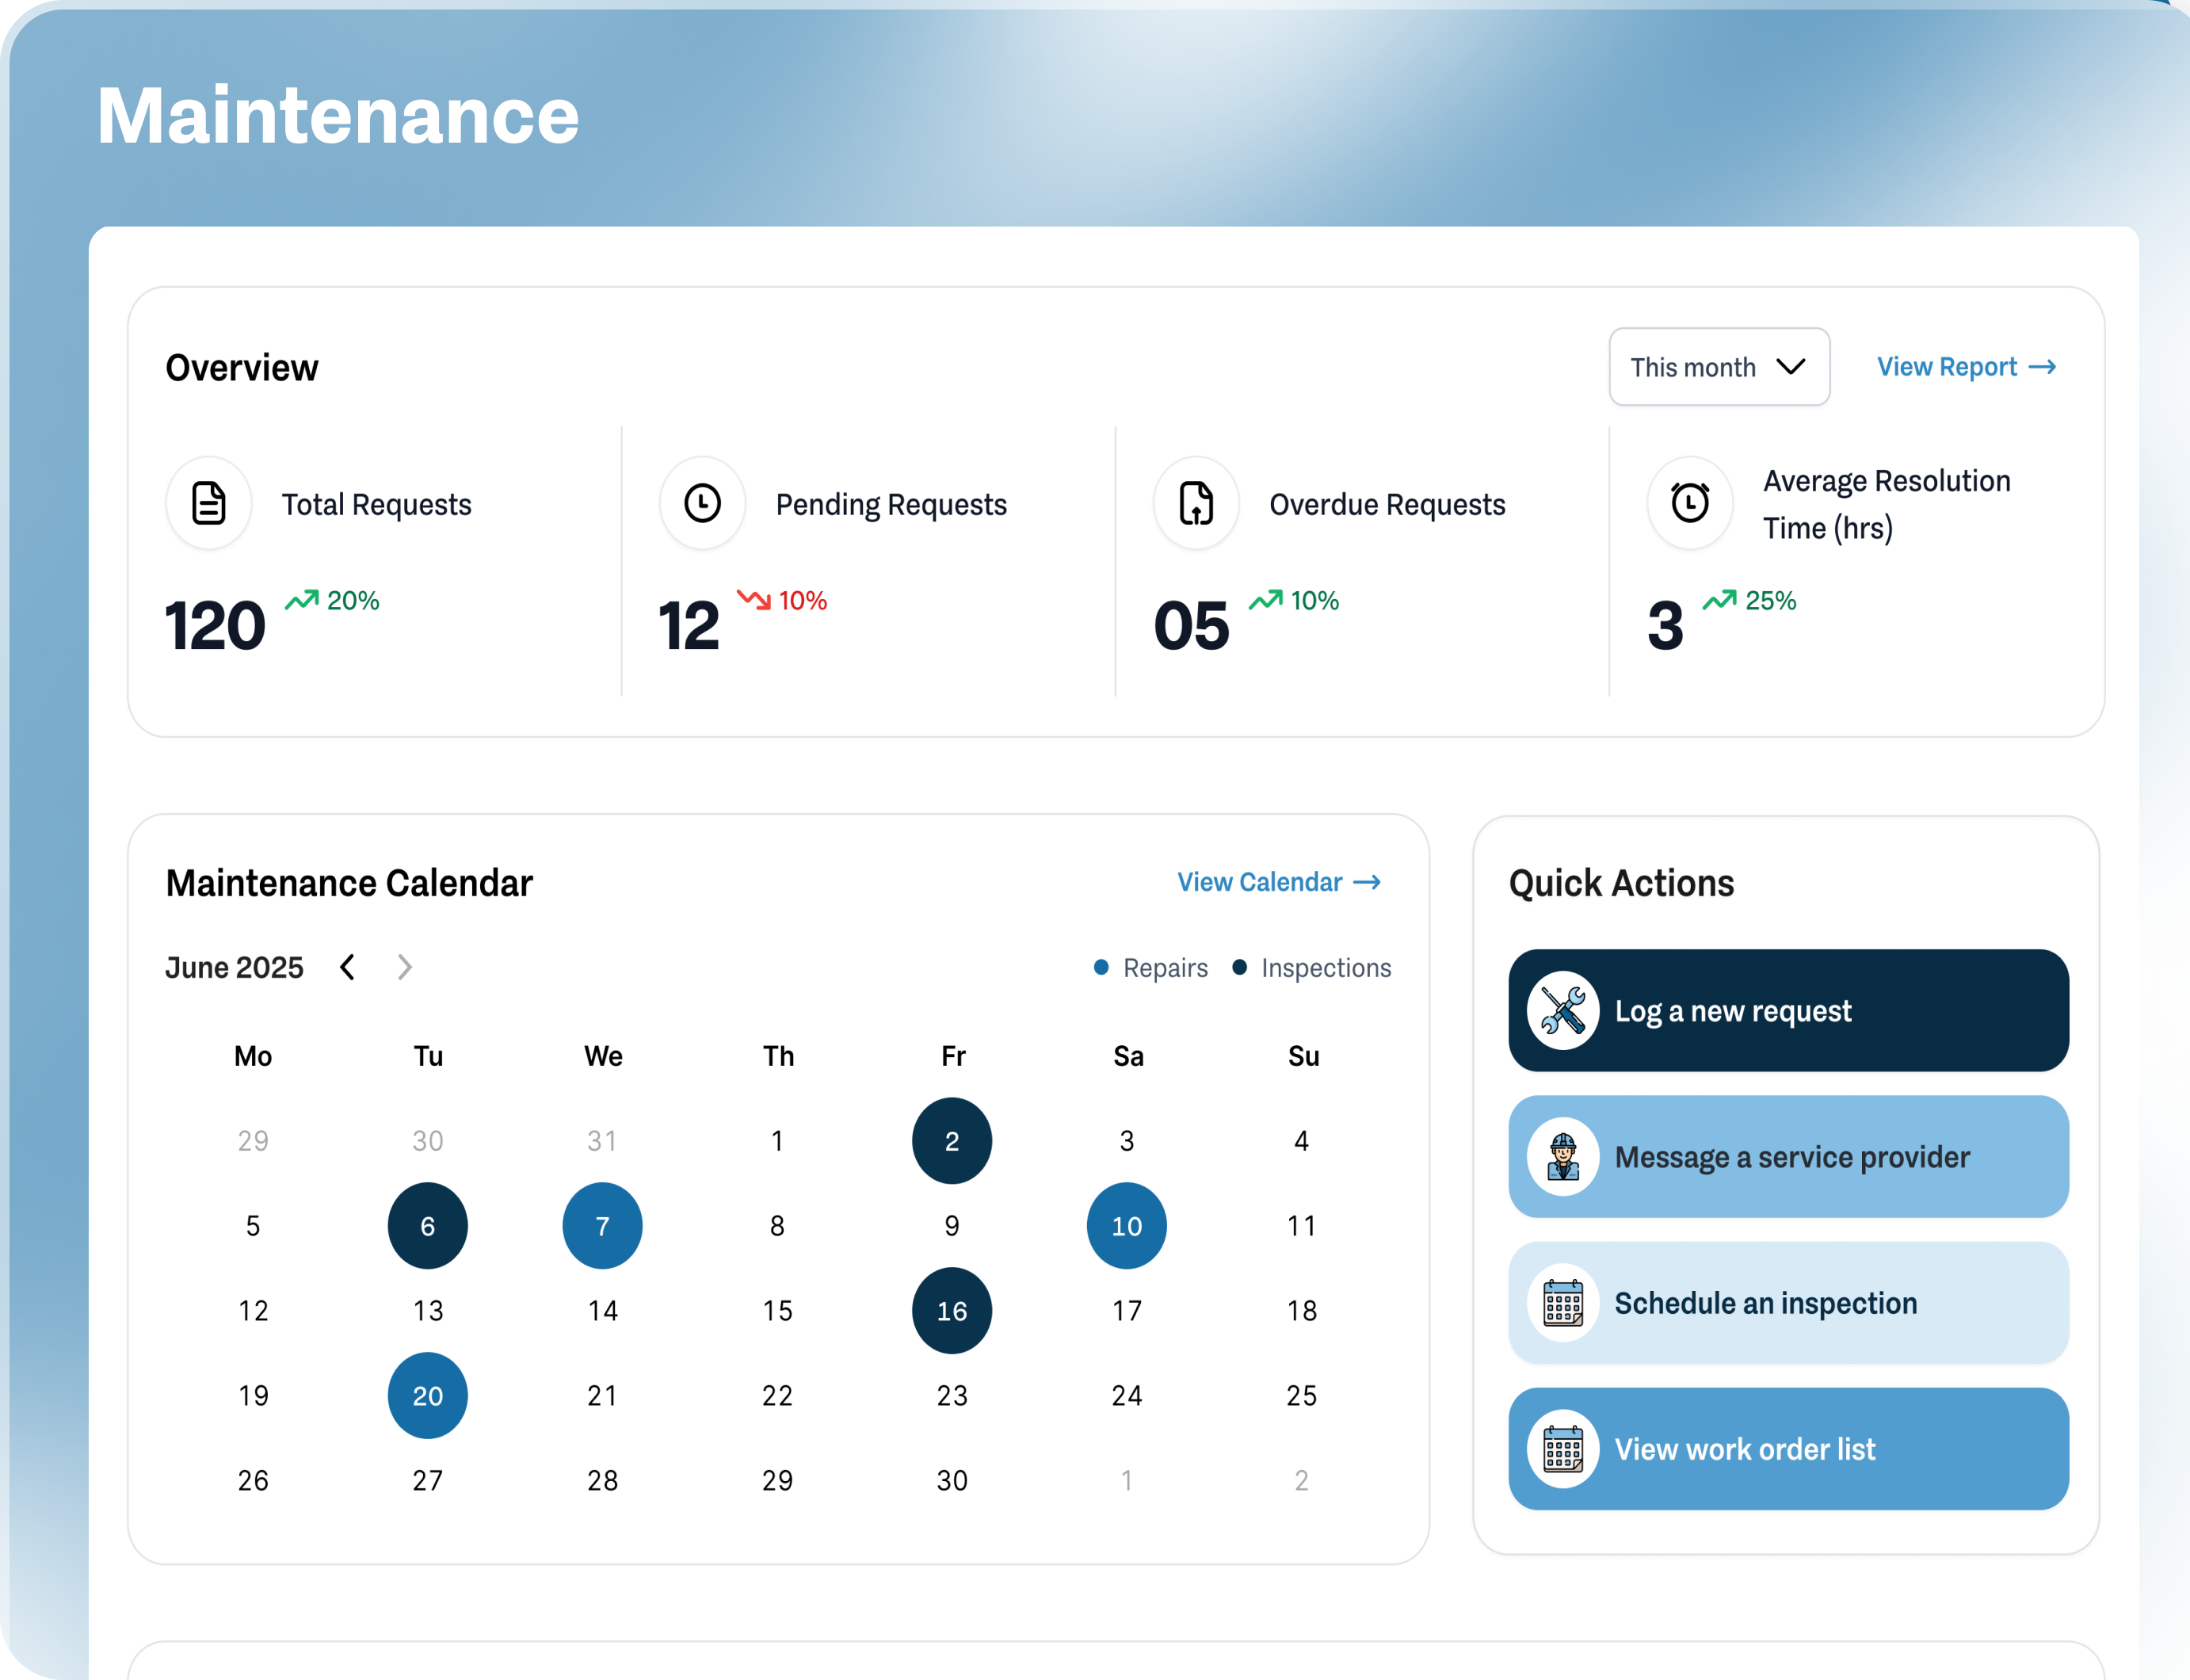The height and width of the screenshot is (1680, 2190).
Task: Select June 18 in the calendar
Action: (1301, 1311)
